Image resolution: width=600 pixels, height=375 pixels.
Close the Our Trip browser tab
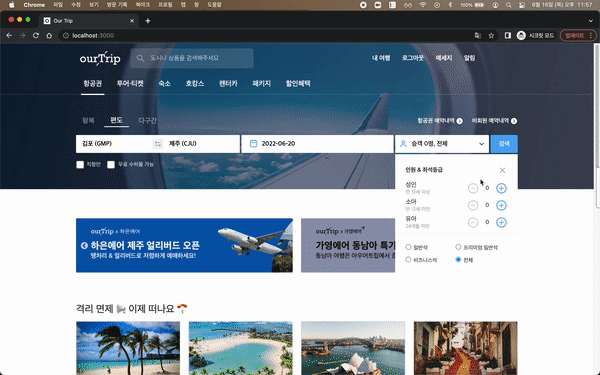[132, 21]
